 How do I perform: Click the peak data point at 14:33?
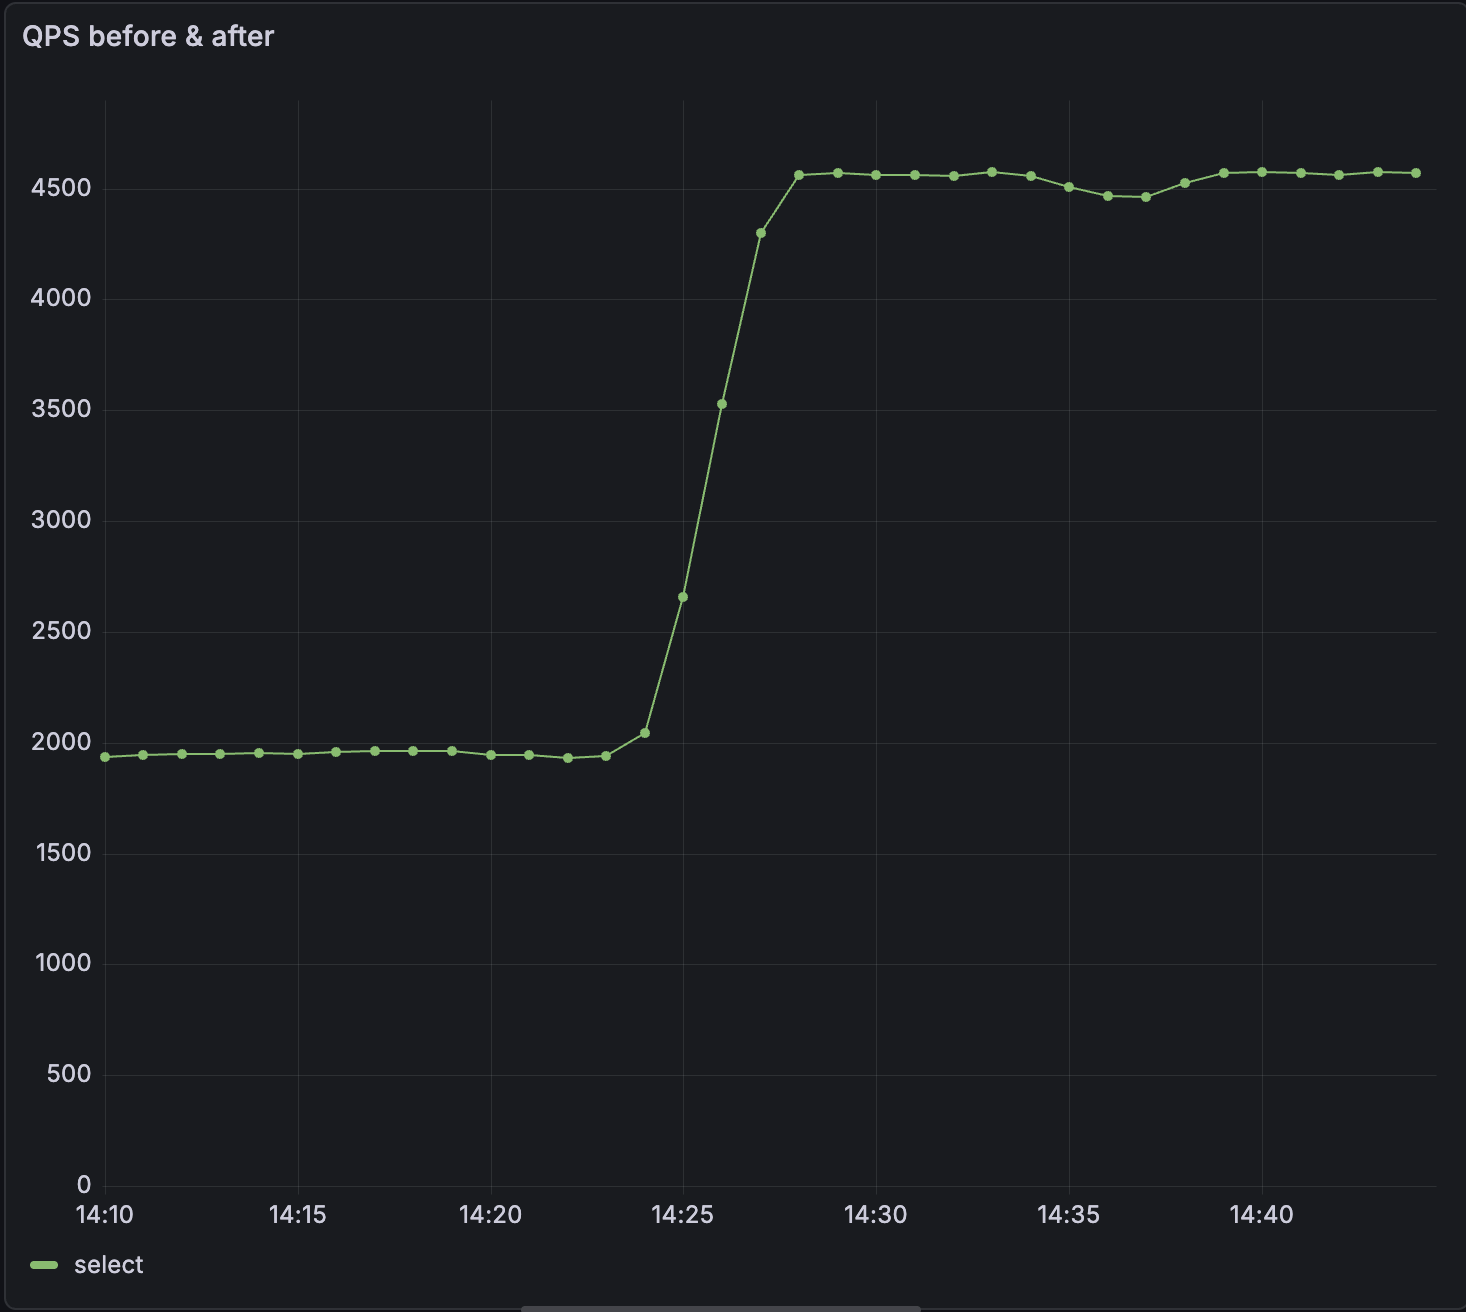coord(992,170)
